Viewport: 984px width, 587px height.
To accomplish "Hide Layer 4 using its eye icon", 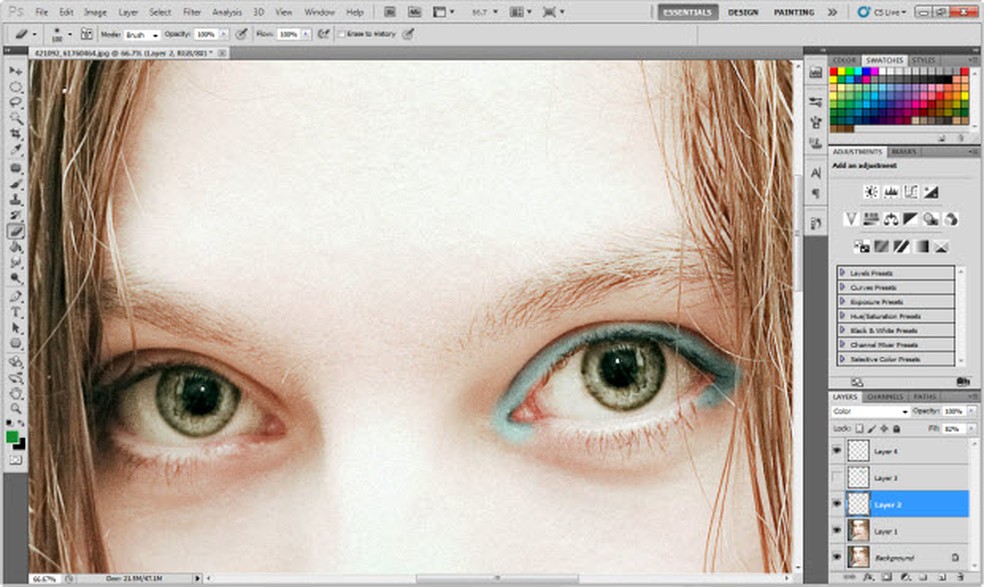I will [x=837, y=450].
